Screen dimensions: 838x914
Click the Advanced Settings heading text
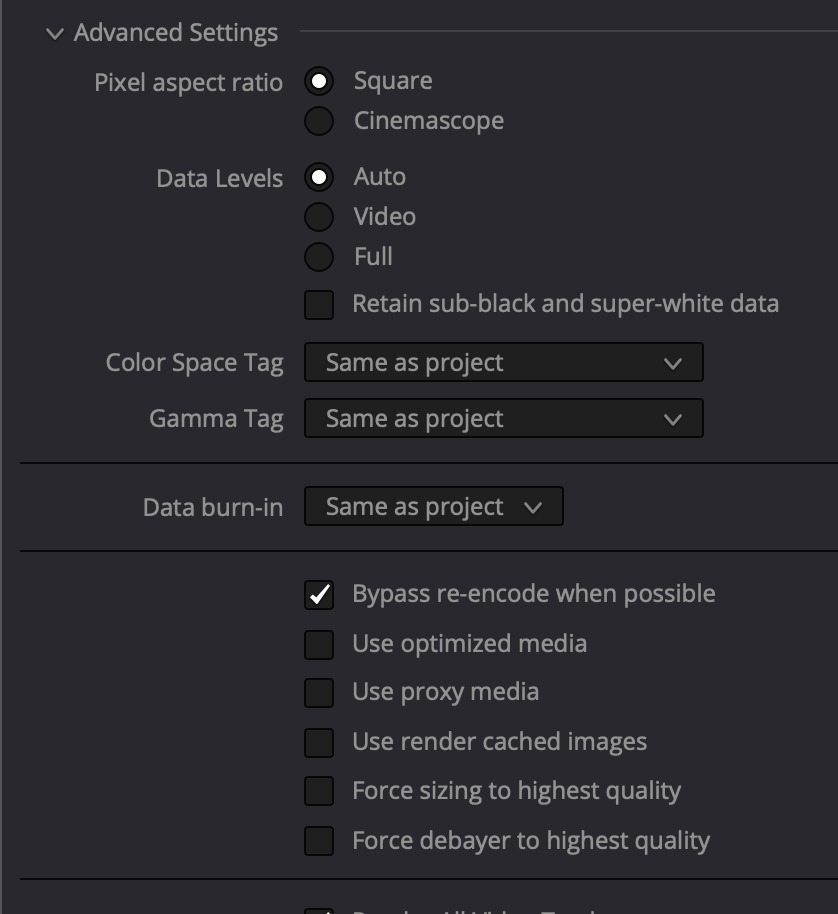coord(176,33)
